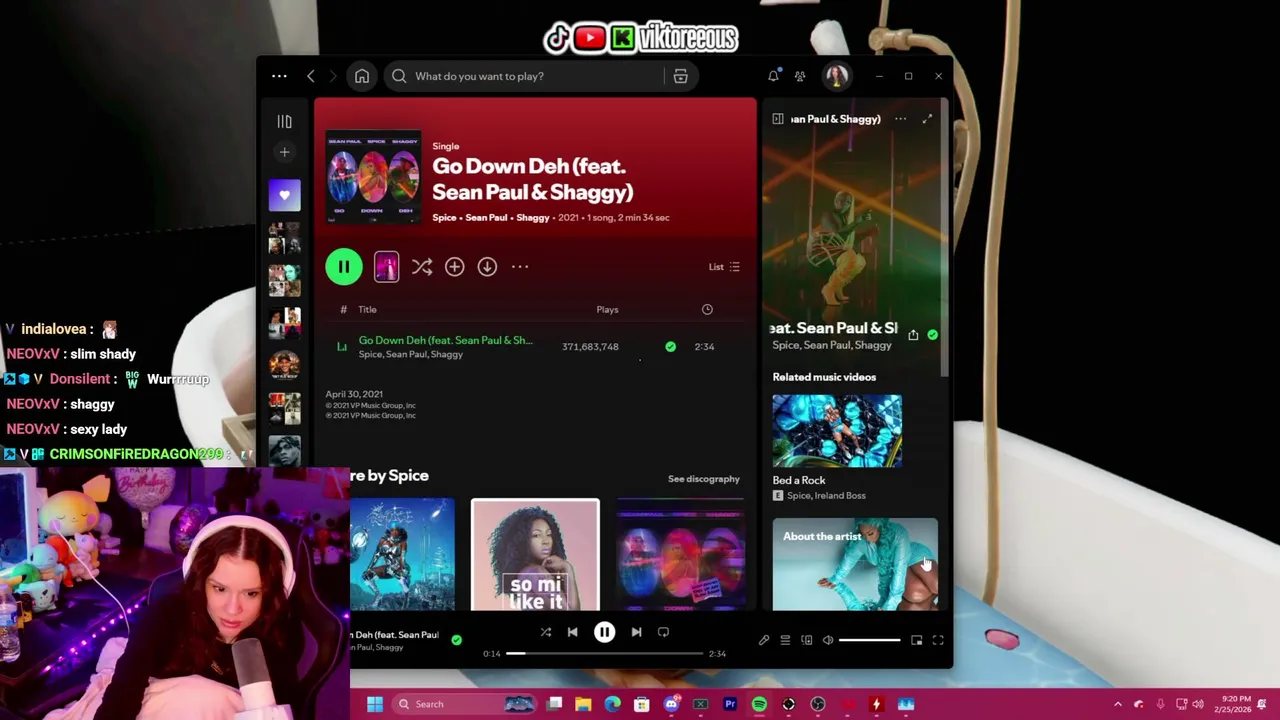
Task: Open the Windows Start menu
Action: 375,704
